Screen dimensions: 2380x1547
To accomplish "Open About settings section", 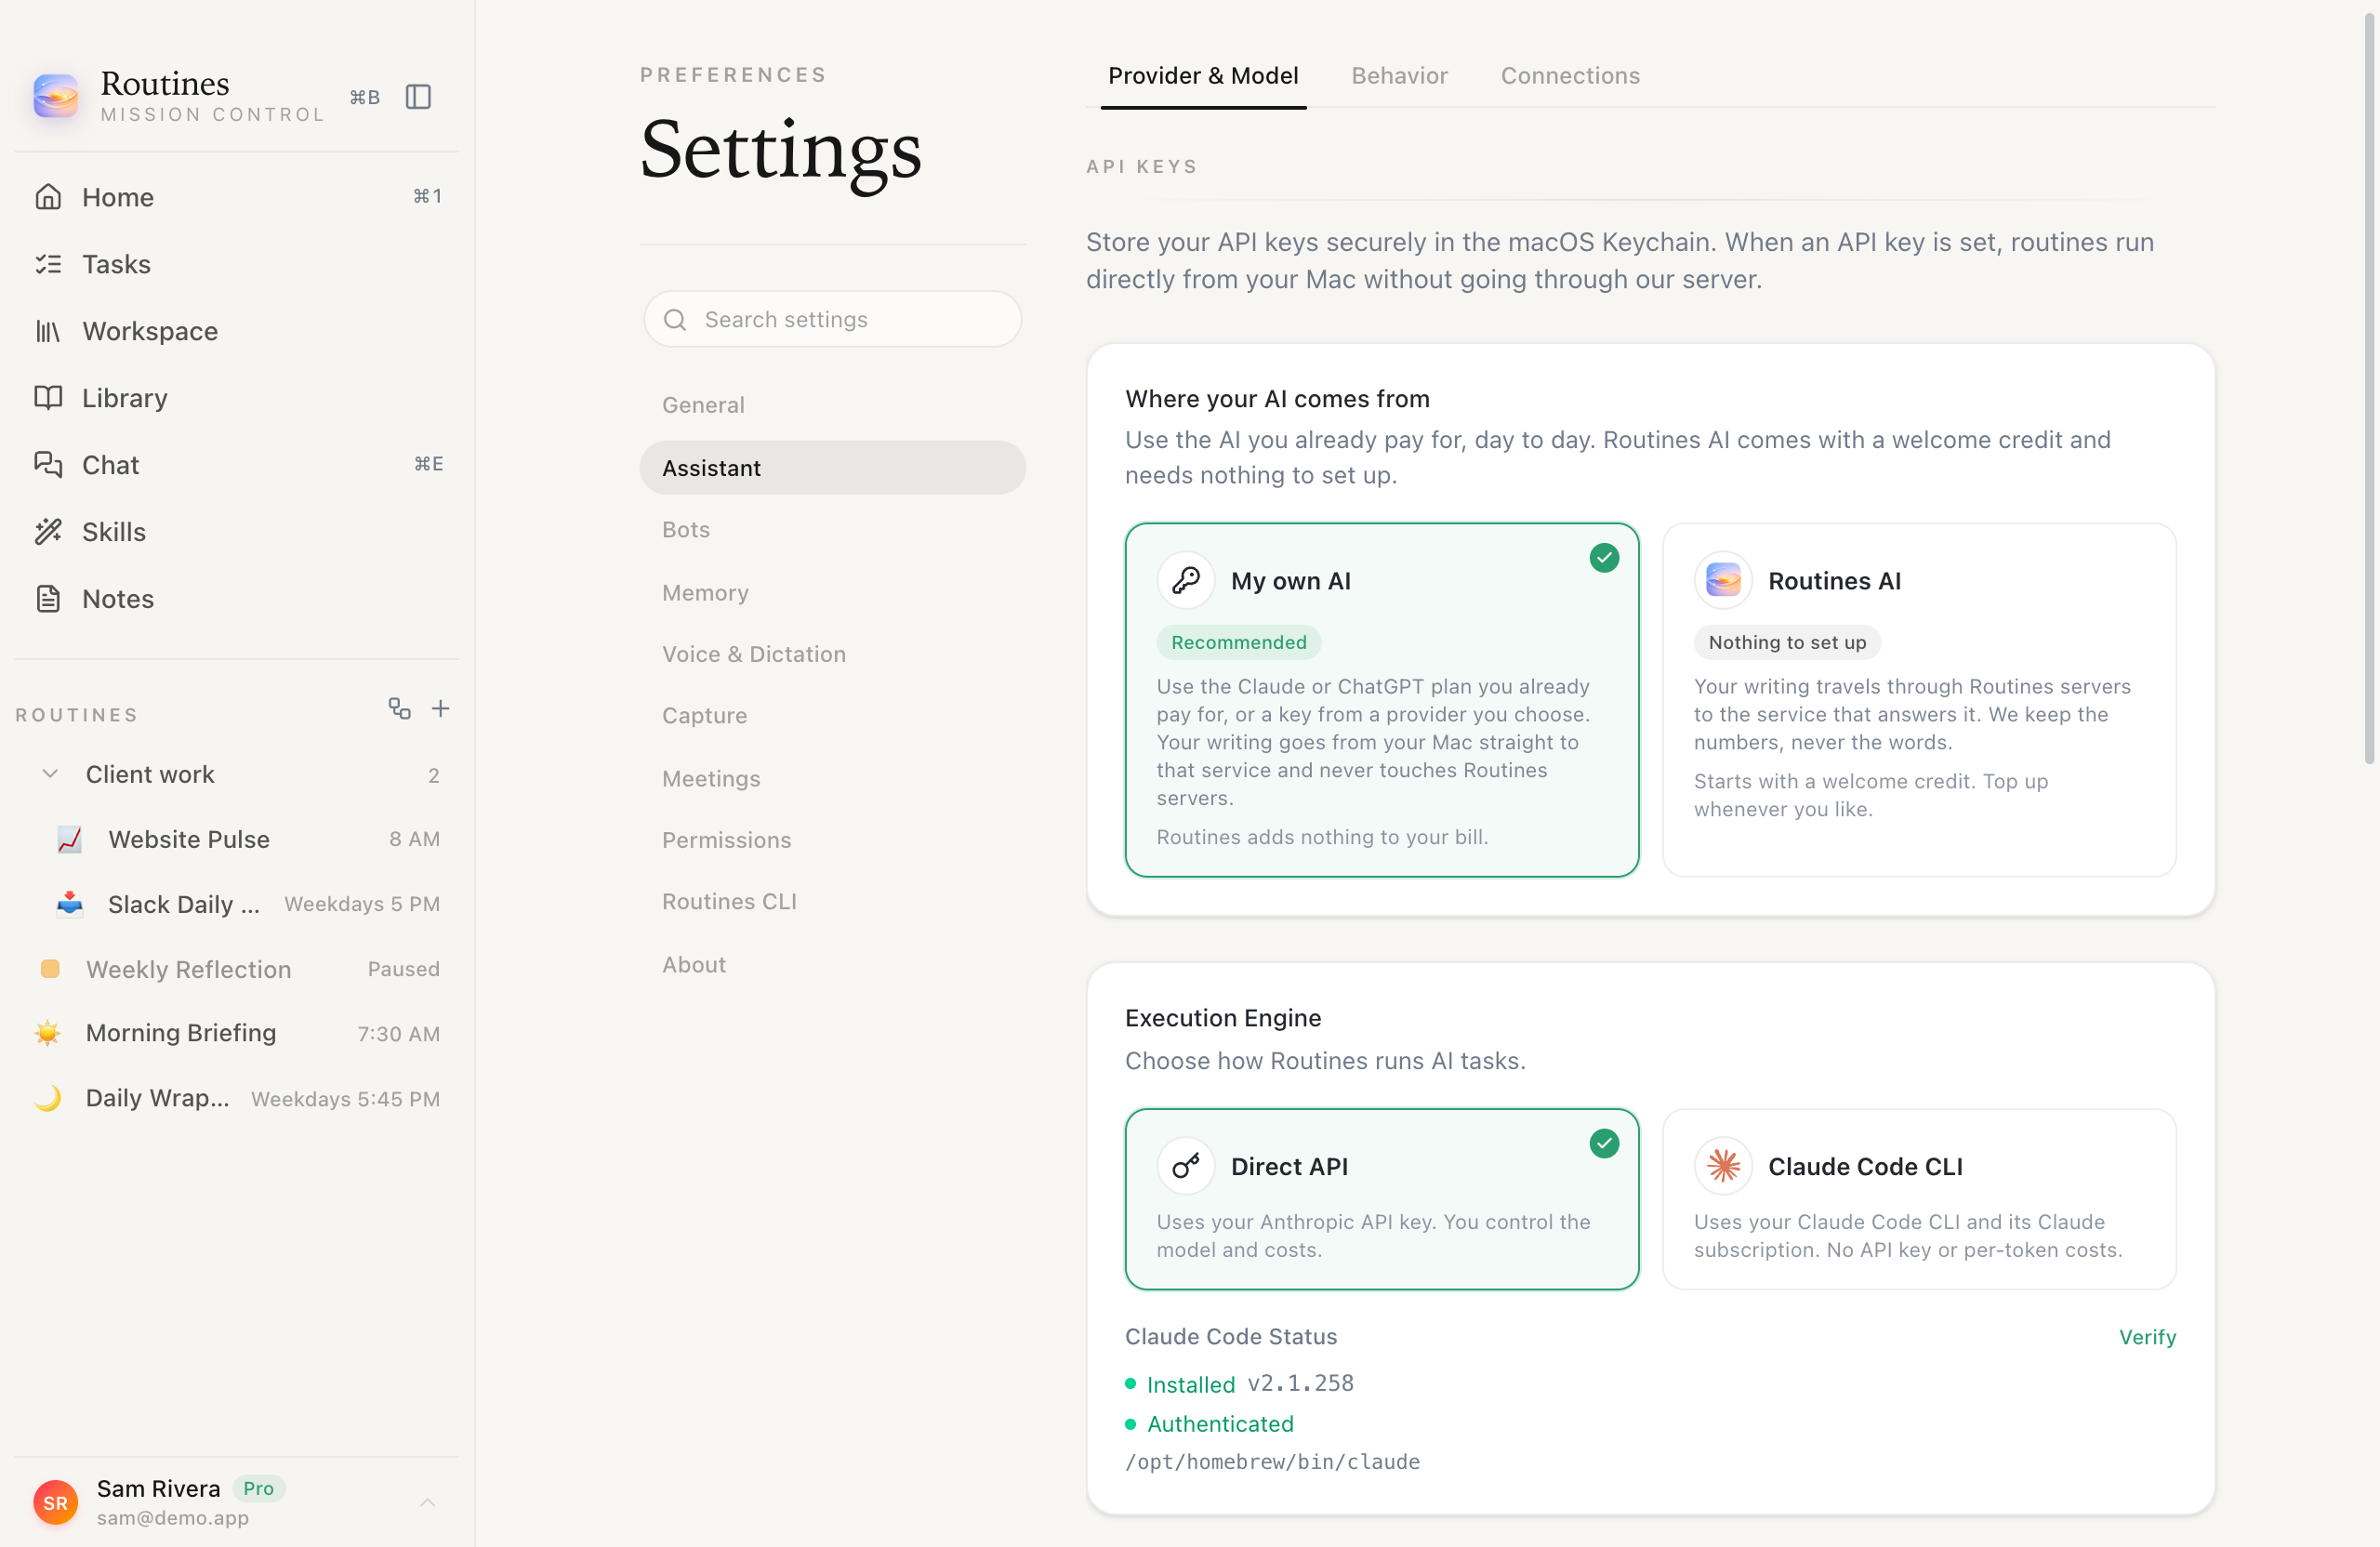I will [832, 965].
